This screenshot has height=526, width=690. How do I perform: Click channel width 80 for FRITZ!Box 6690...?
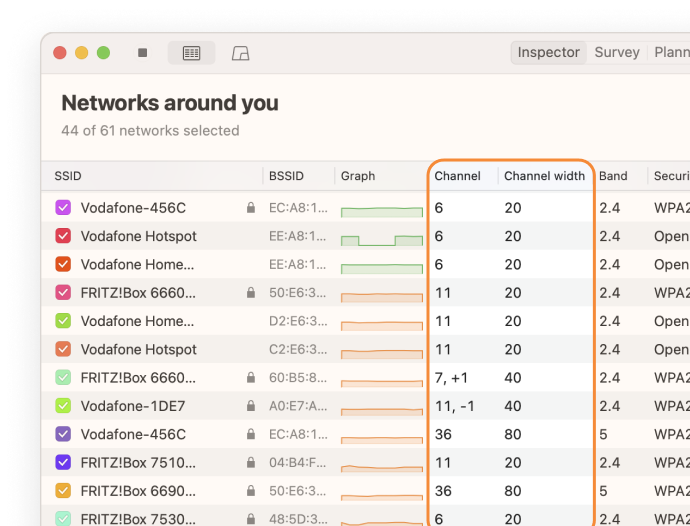coord(513,491)
